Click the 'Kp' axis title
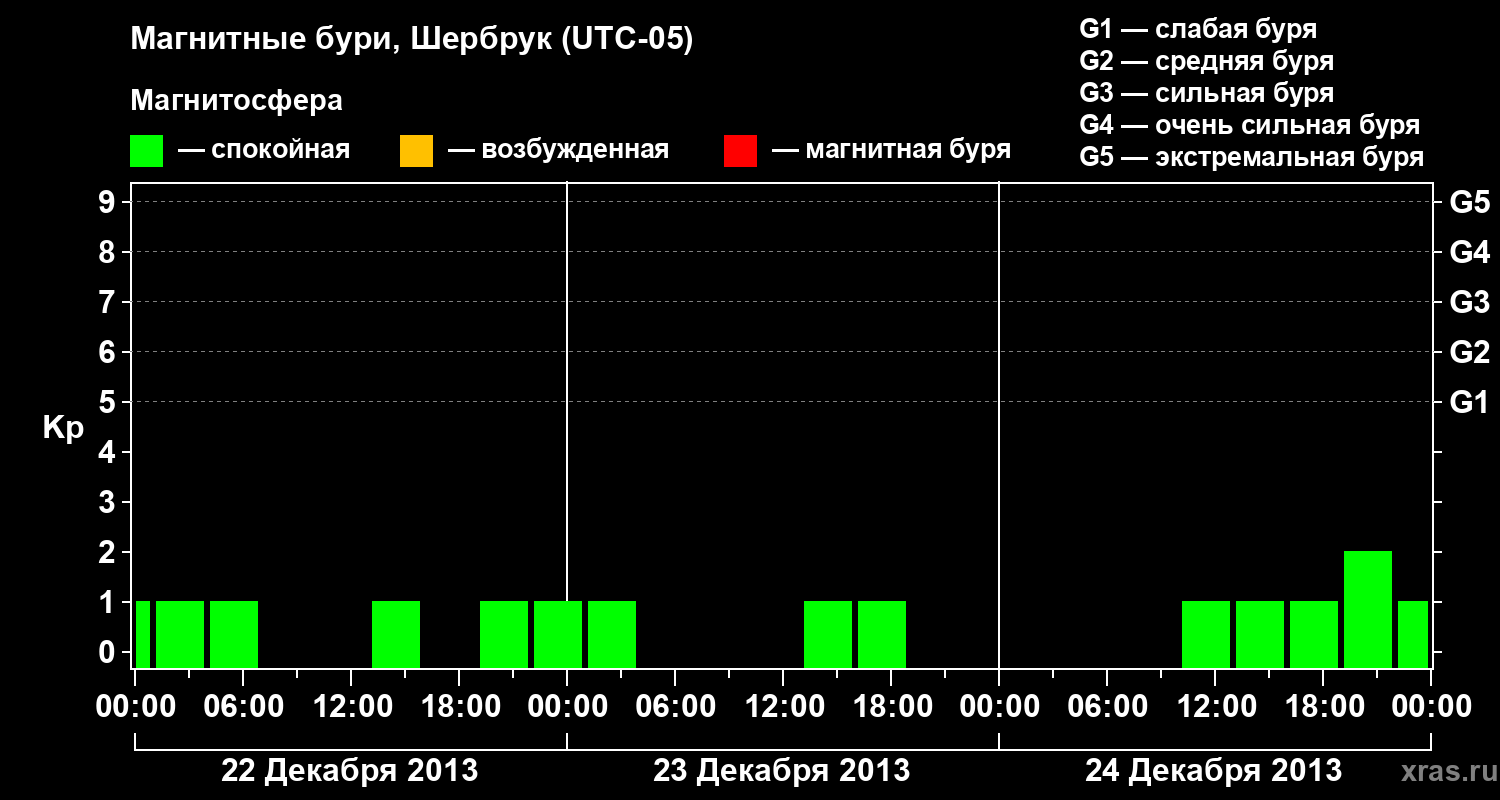1500x800 pixels. tap(63, 428)
